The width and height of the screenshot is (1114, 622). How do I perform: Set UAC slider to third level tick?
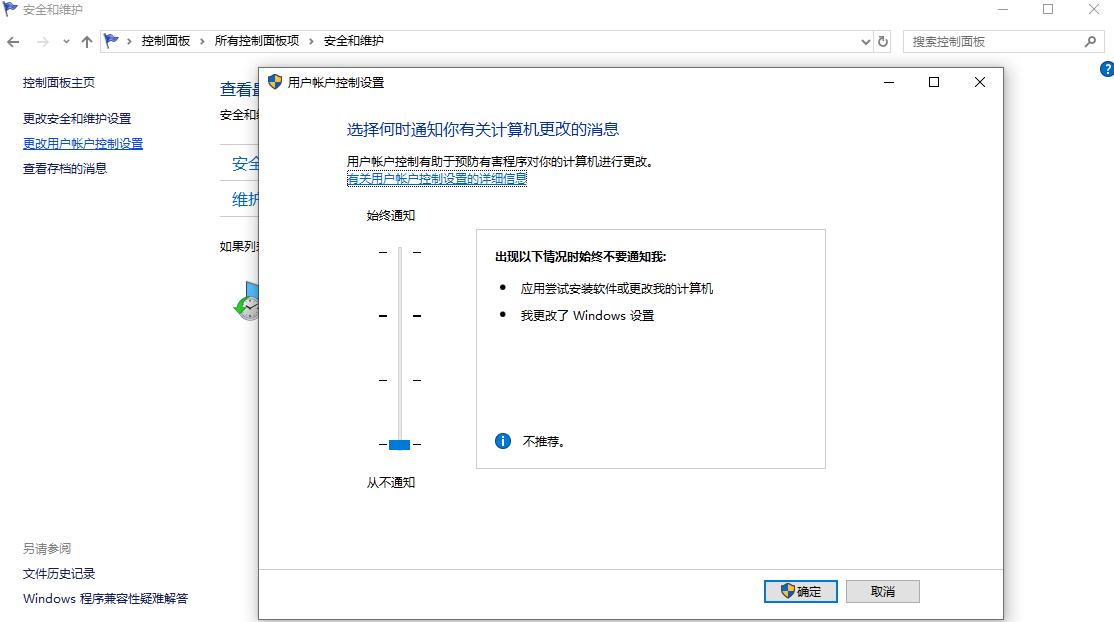400,380
